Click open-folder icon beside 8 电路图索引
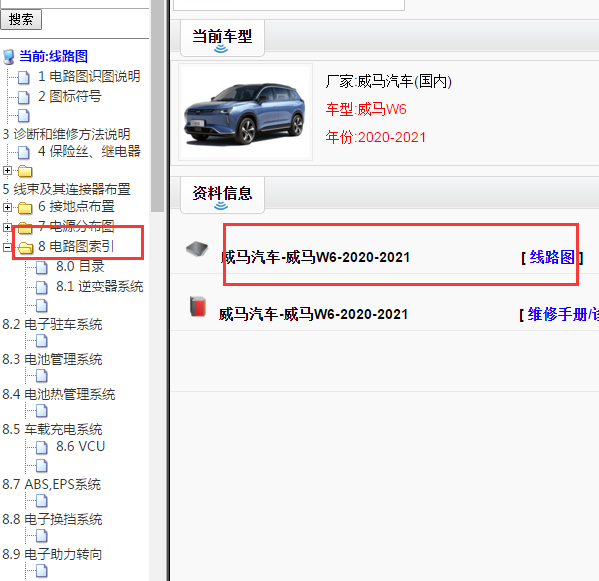599x581 pixels. [x=26, y=248]
